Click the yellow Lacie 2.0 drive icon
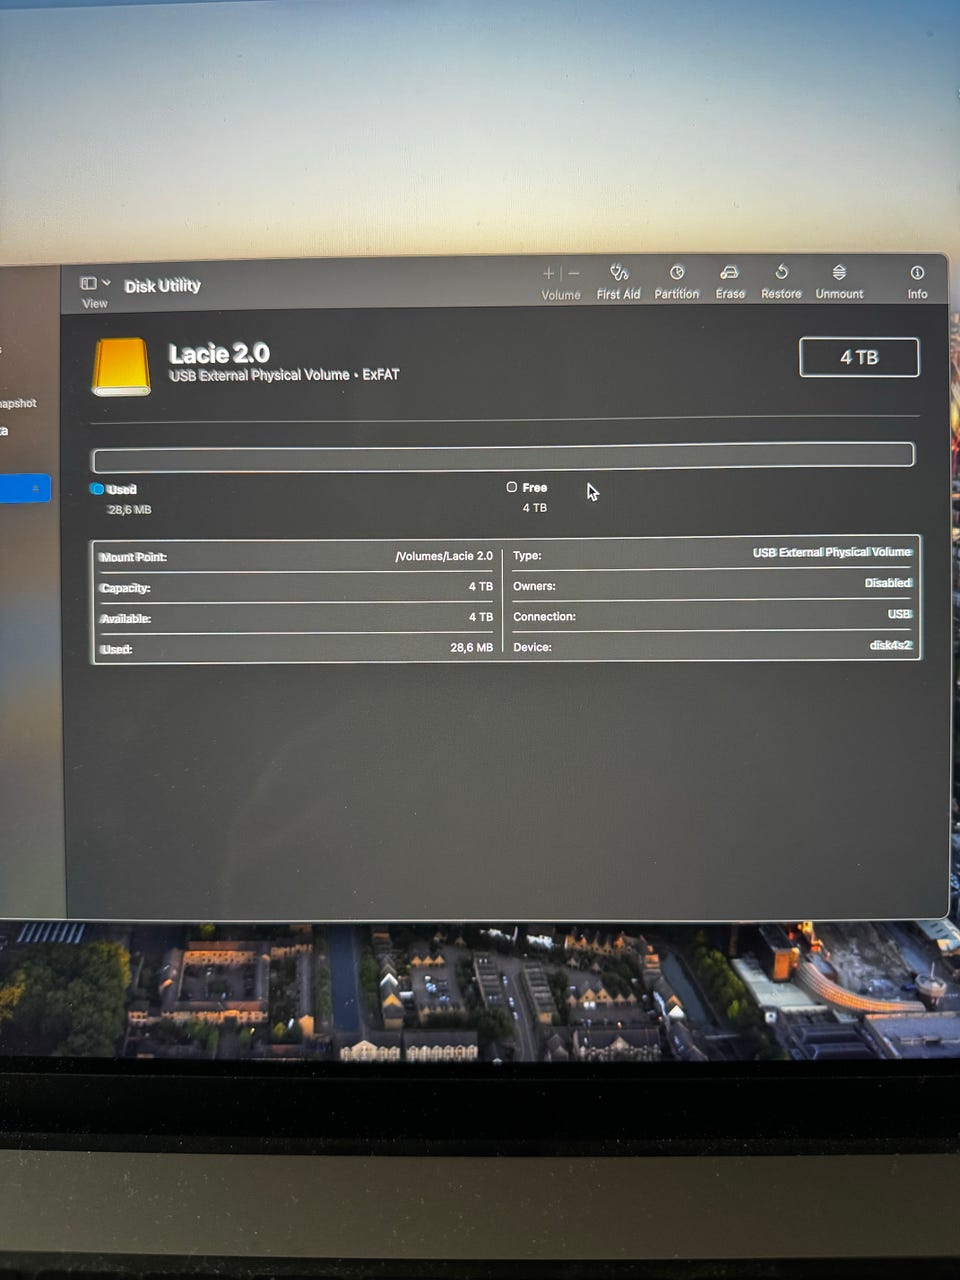Viewport: 960px width, 1280px height. 121,366
